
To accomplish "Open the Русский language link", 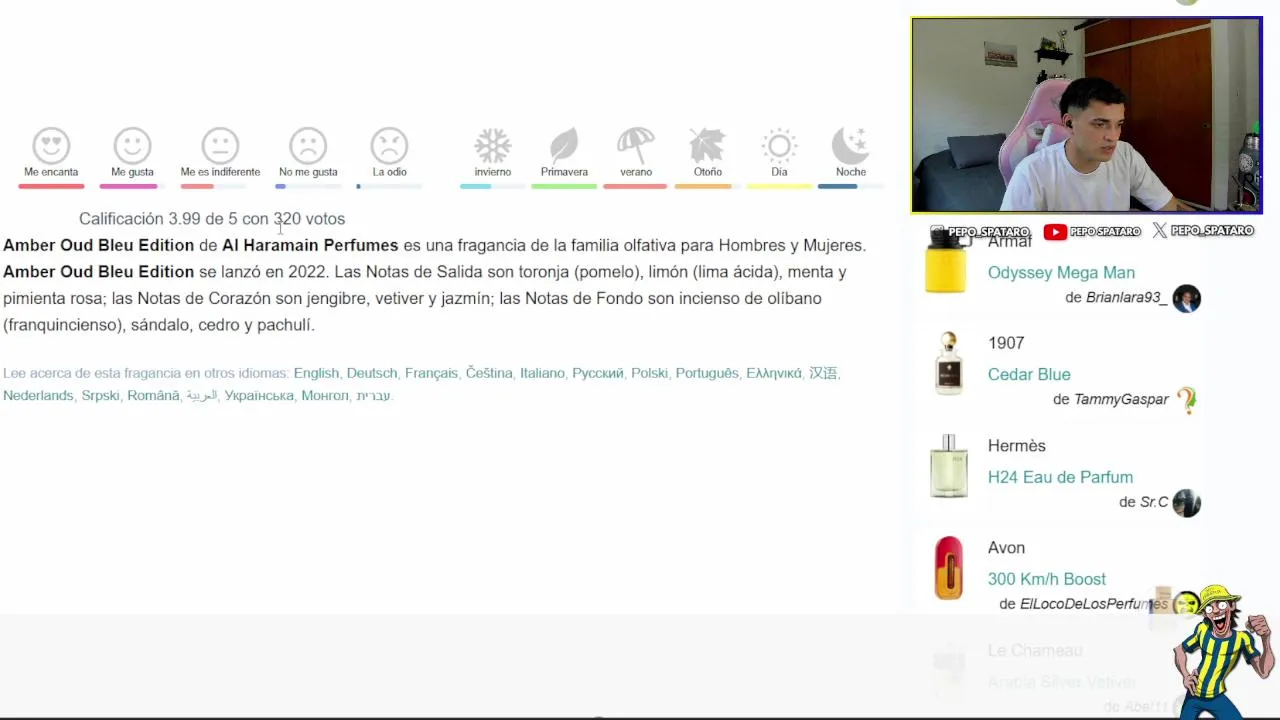I will tap(598, 373).
